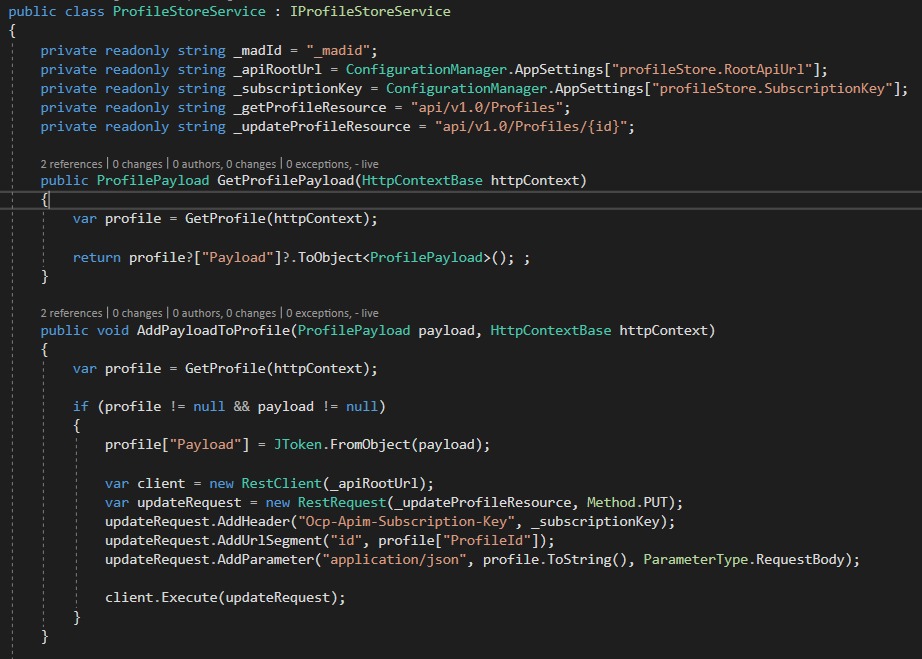Click the void keyword in AddPayloadToProfile signature
This screenshot has height=659, width=922.
tap(113, 330)
